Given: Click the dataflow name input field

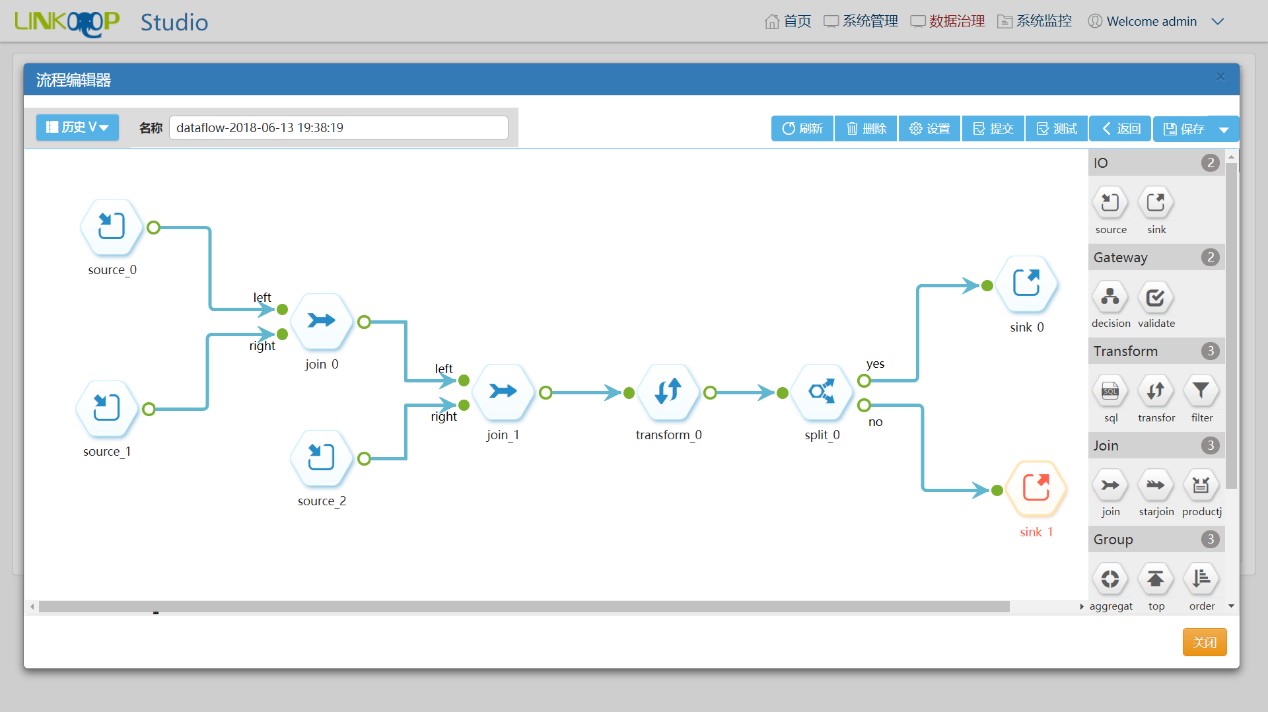Looking at the screenshot, I should point(339,127).
